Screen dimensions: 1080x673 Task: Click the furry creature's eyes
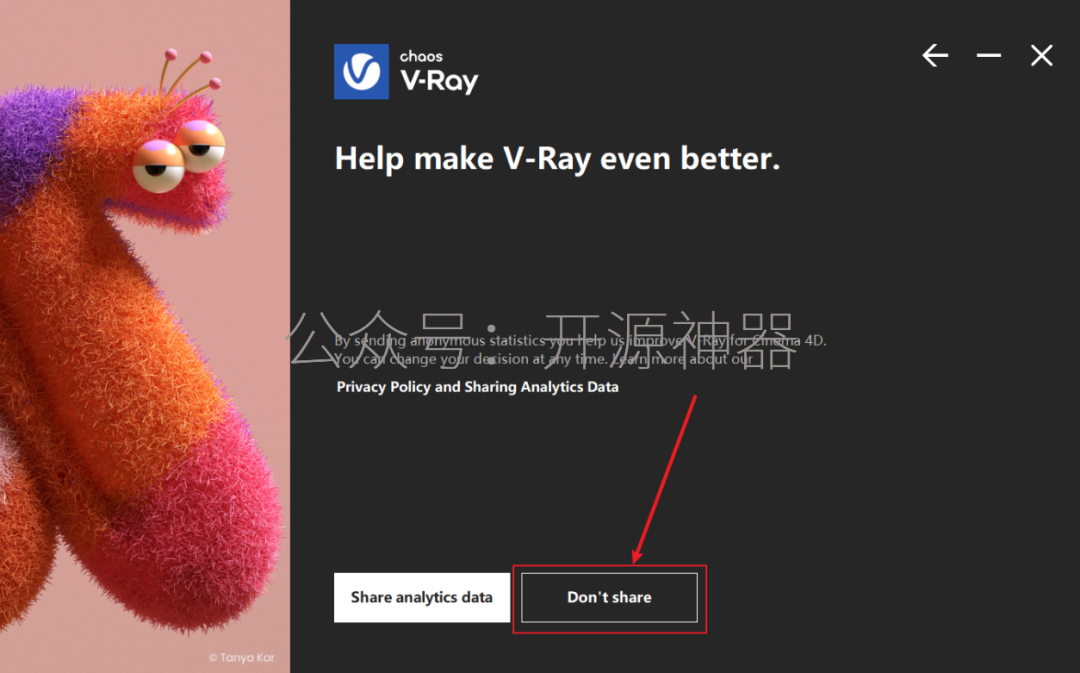tap(179, 156)
